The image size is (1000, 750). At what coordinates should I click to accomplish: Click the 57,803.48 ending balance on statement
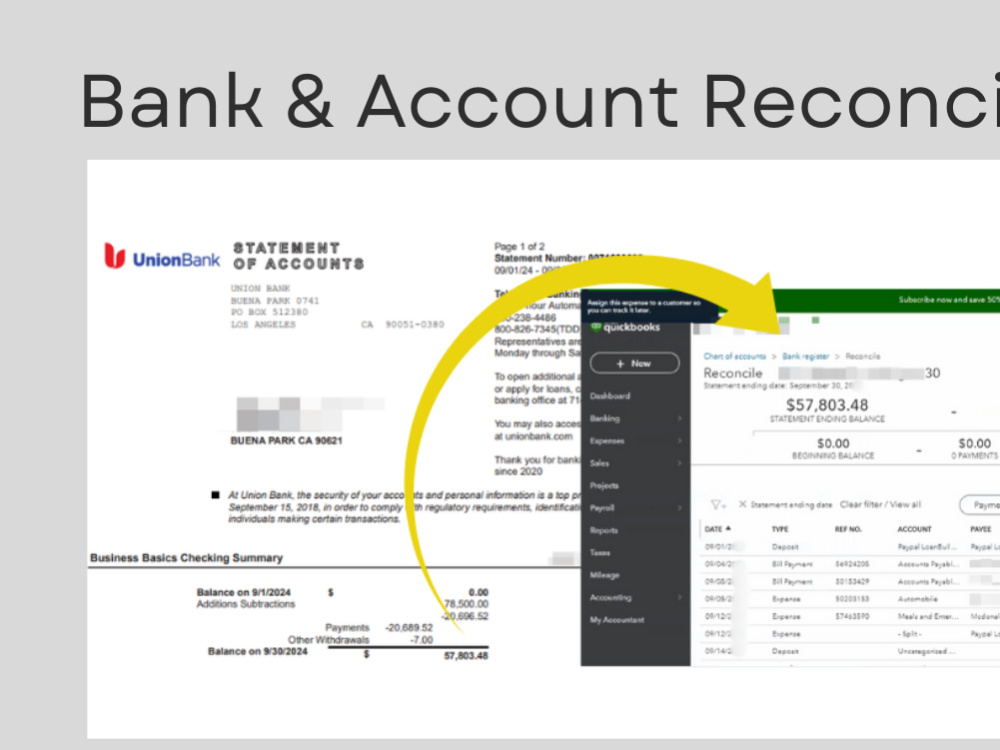(466, 656)
